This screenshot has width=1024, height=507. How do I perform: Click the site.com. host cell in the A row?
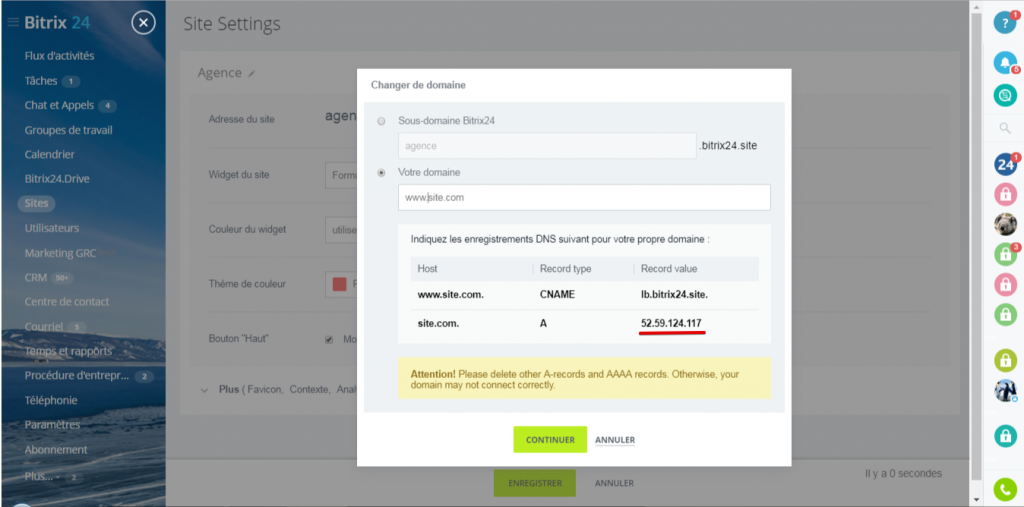(438, 323)
